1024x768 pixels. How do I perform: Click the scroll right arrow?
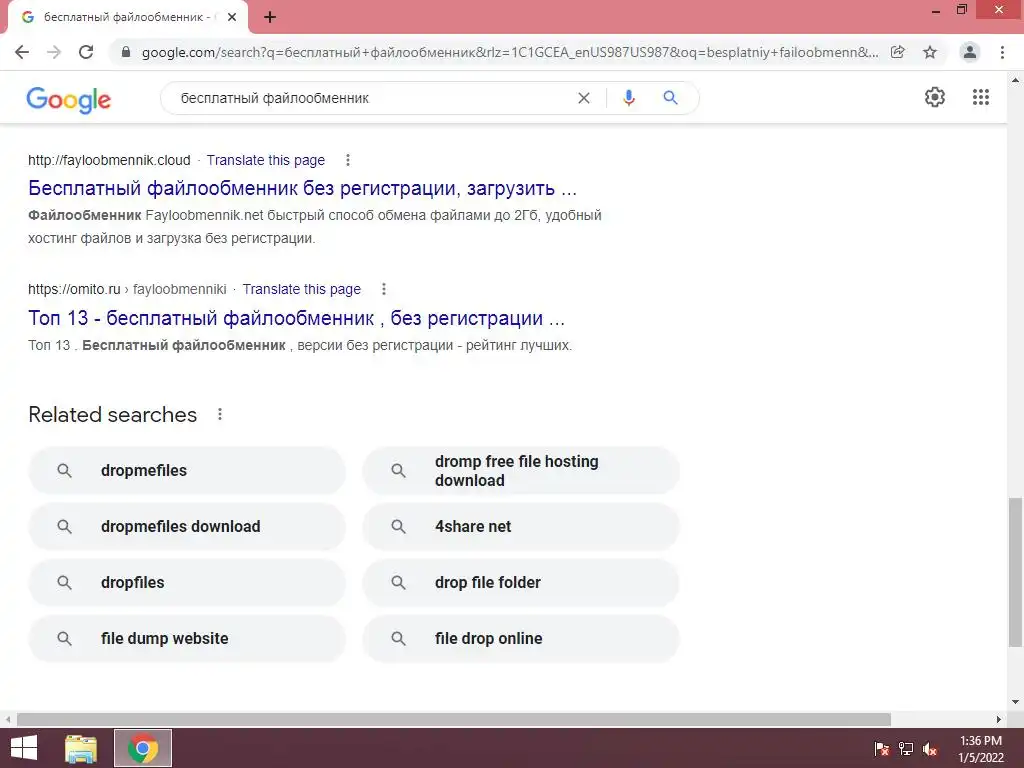(x=999, y=719)
